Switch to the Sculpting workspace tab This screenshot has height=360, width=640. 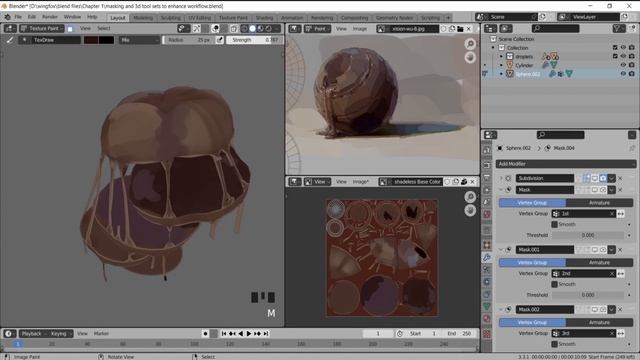click(171, 18)
